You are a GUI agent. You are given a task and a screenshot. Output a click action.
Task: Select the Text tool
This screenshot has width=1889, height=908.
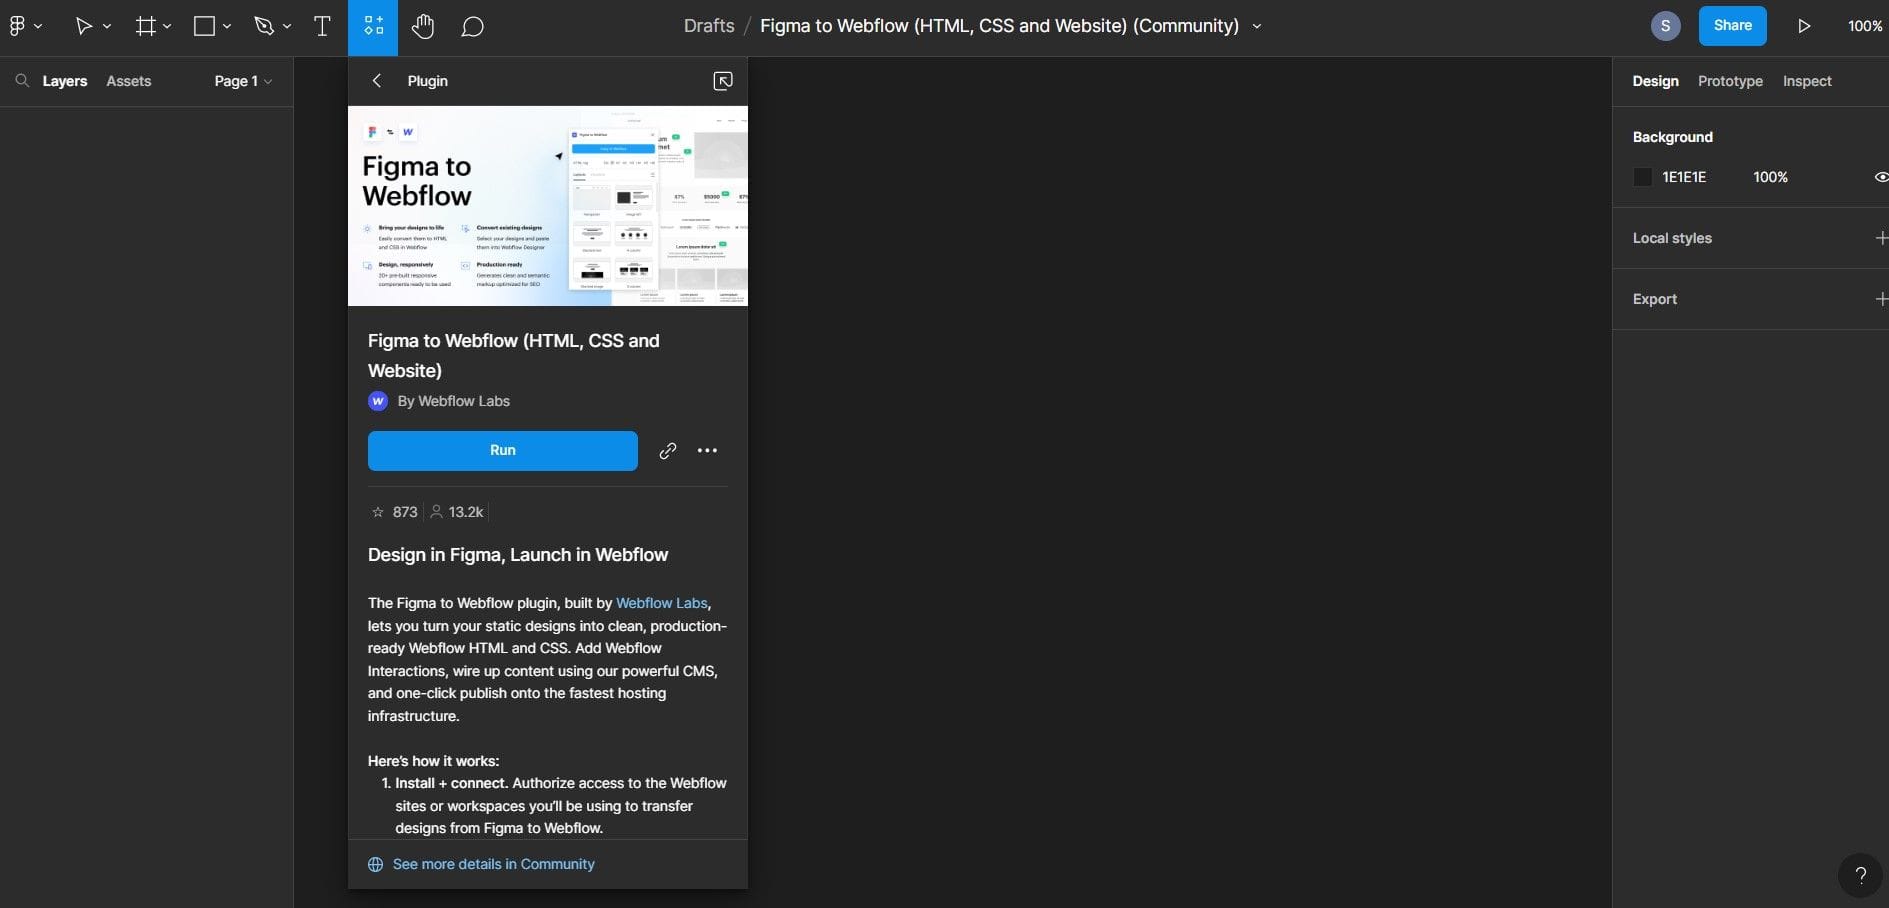tap(322, 26)
